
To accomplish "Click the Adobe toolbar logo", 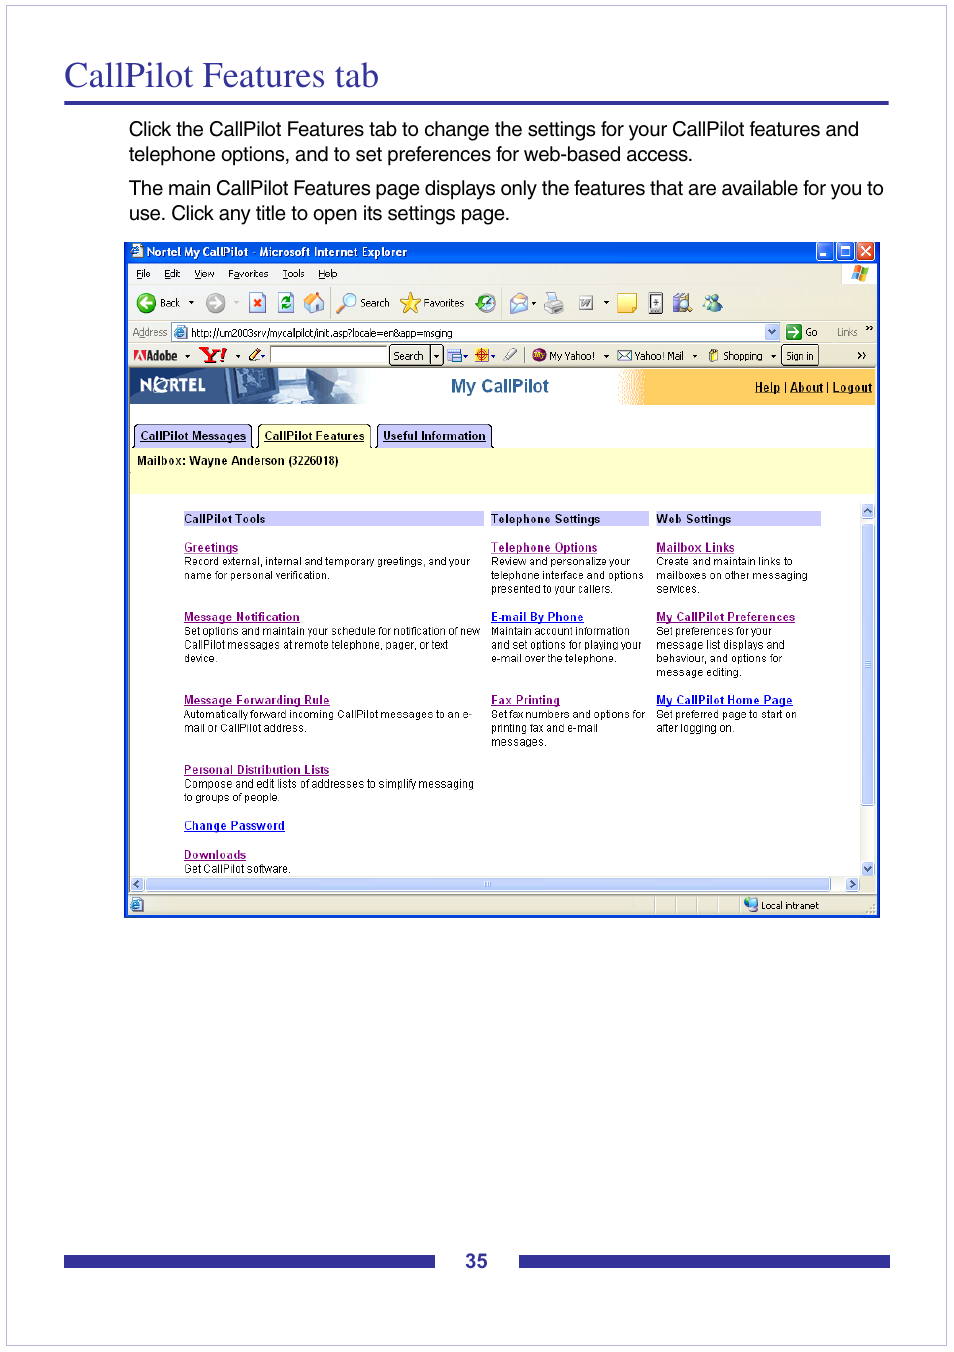I will [156, 356].
